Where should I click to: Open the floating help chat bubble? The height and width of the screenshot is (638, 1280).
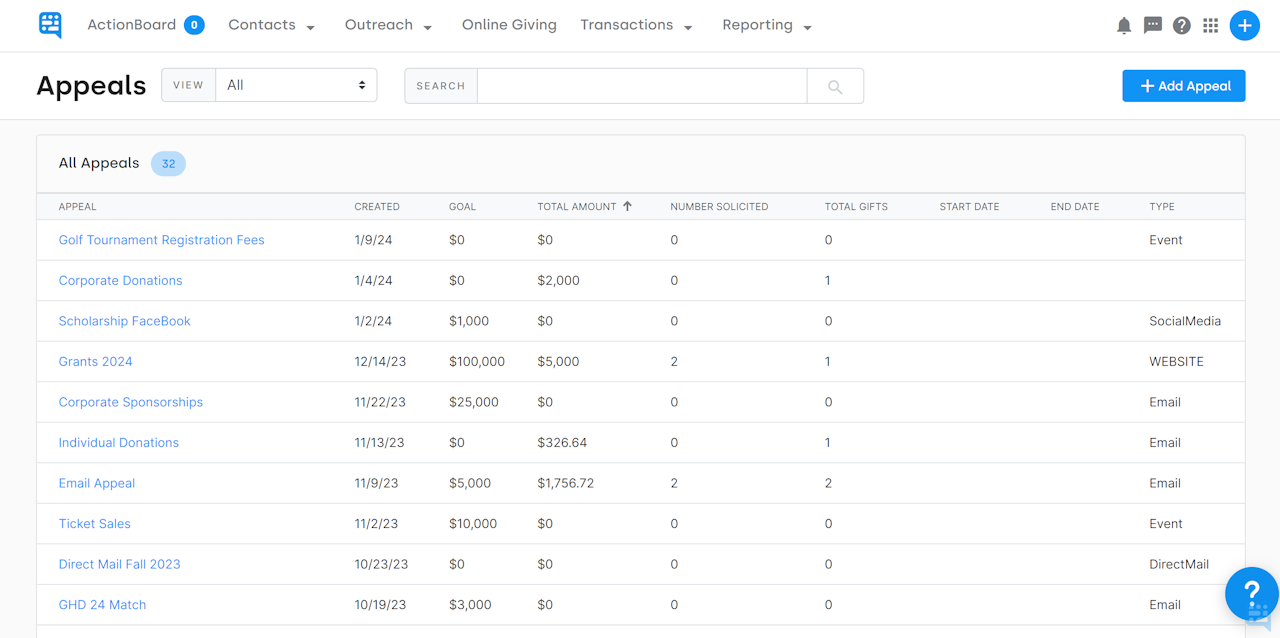(1251, 595)
